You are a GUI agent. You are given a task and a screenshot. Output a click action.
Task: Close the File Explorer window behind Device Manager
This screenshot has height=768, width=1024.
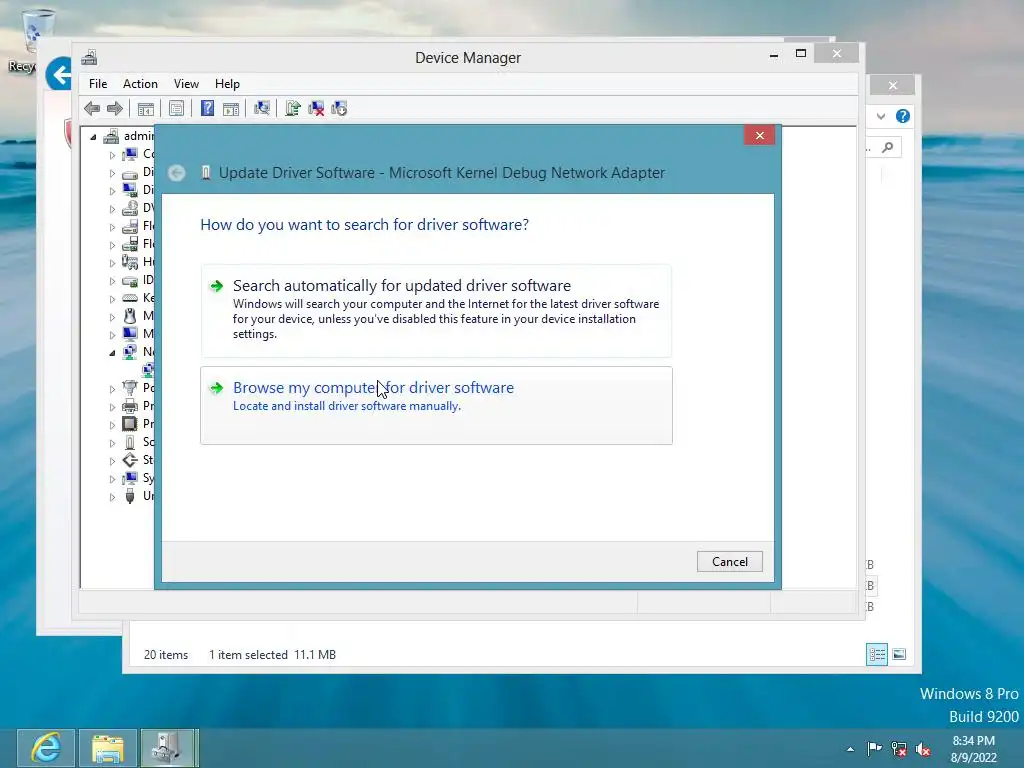893,86
